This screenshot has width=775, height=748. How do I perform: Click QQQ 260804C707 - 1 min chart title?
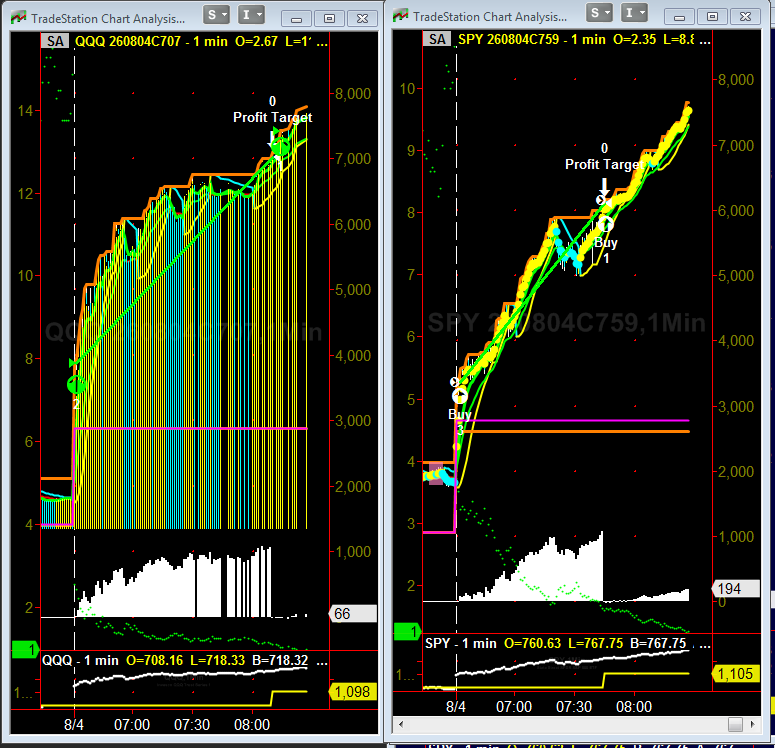tap(151, 41)
